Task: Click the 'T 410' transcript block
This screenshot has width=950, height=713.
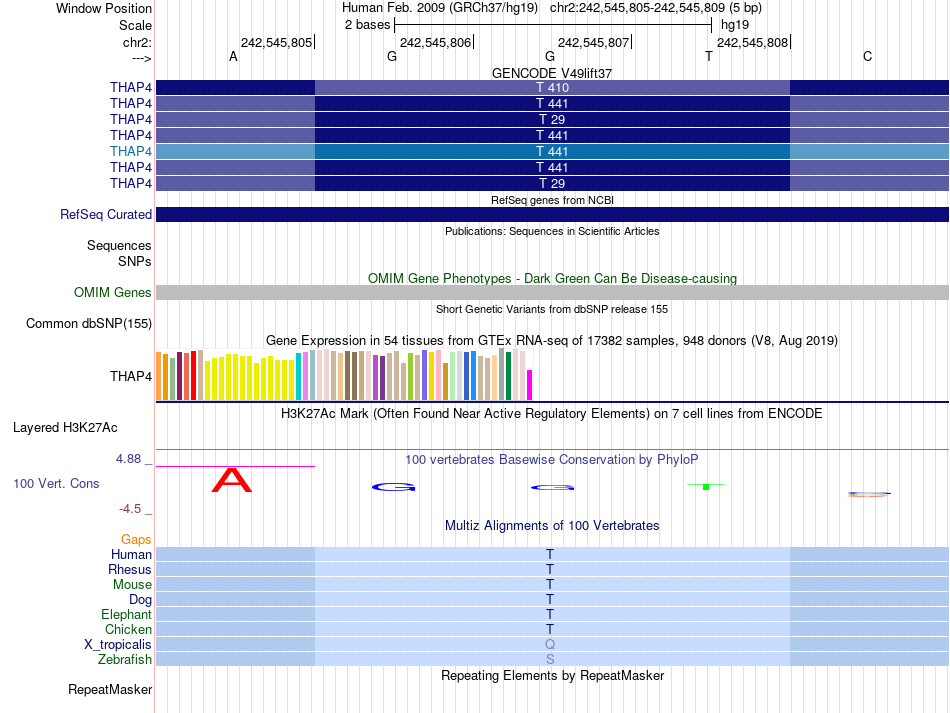Action: coord(553,87)
